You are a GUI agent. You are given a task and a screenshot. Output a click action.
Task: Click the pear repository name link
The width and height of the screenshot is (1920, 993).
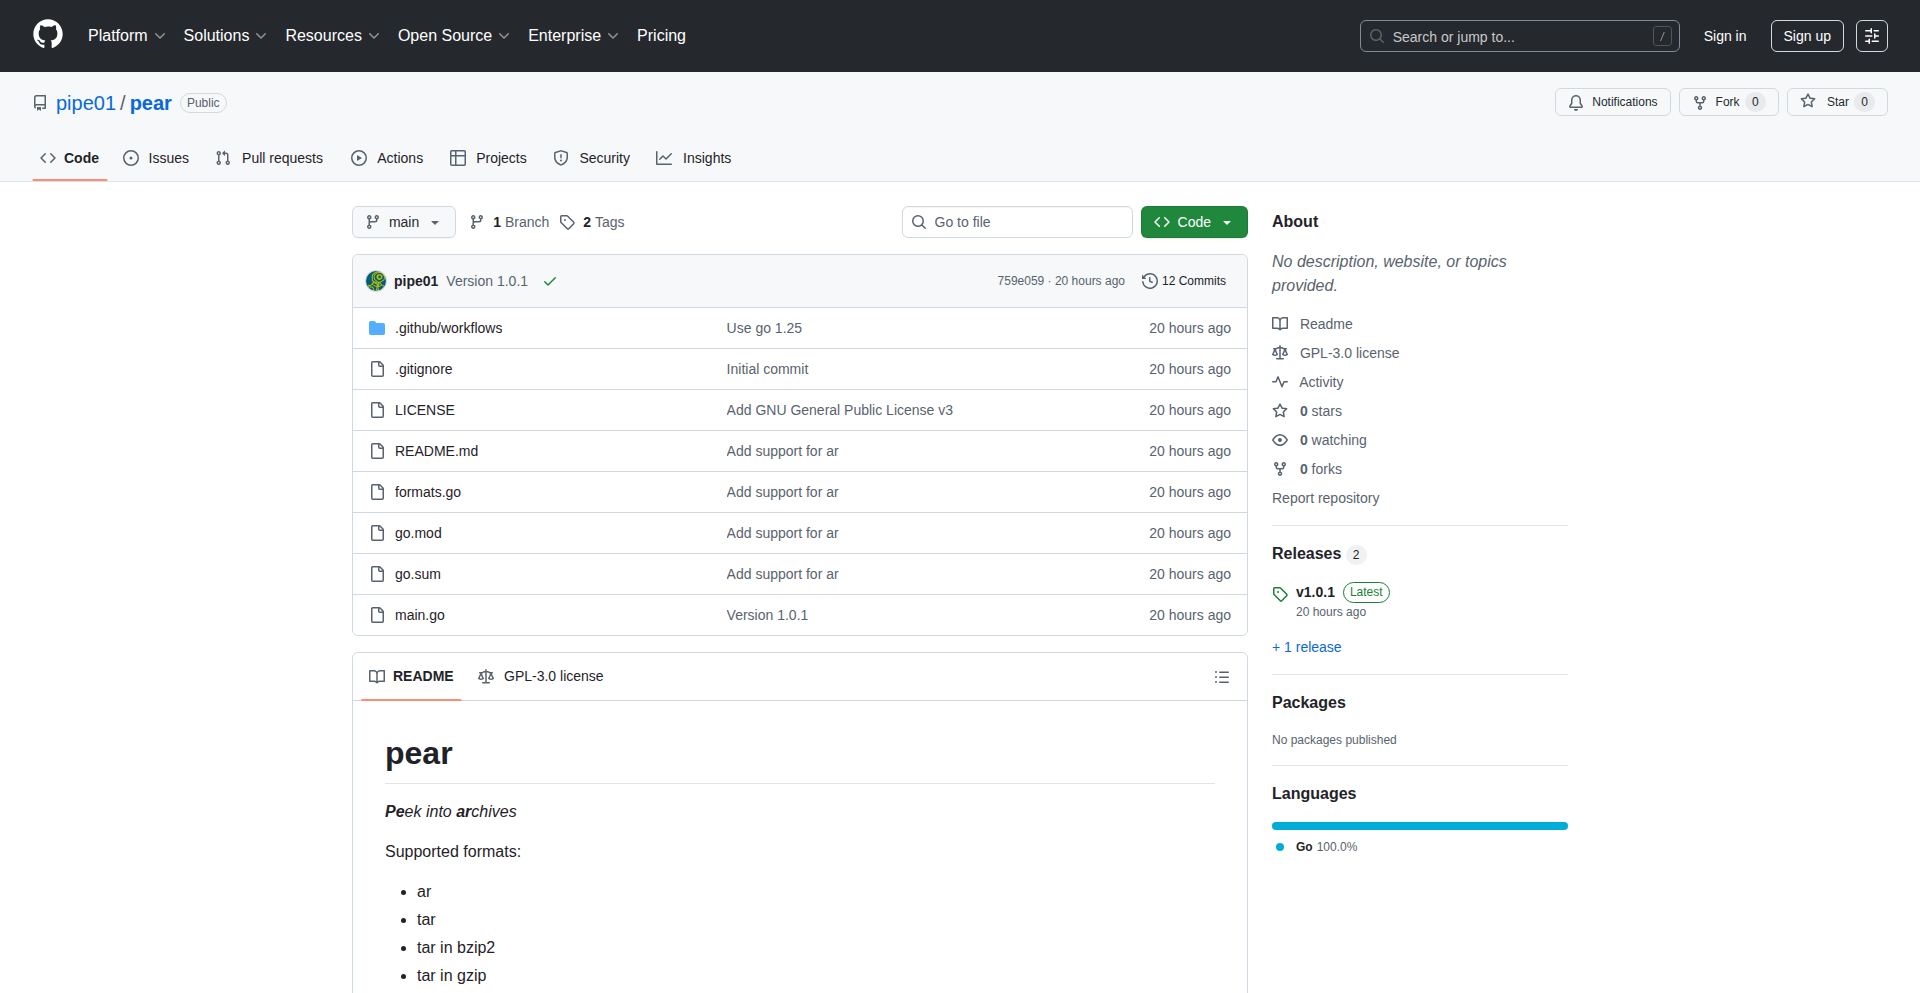tap(151, 103)
